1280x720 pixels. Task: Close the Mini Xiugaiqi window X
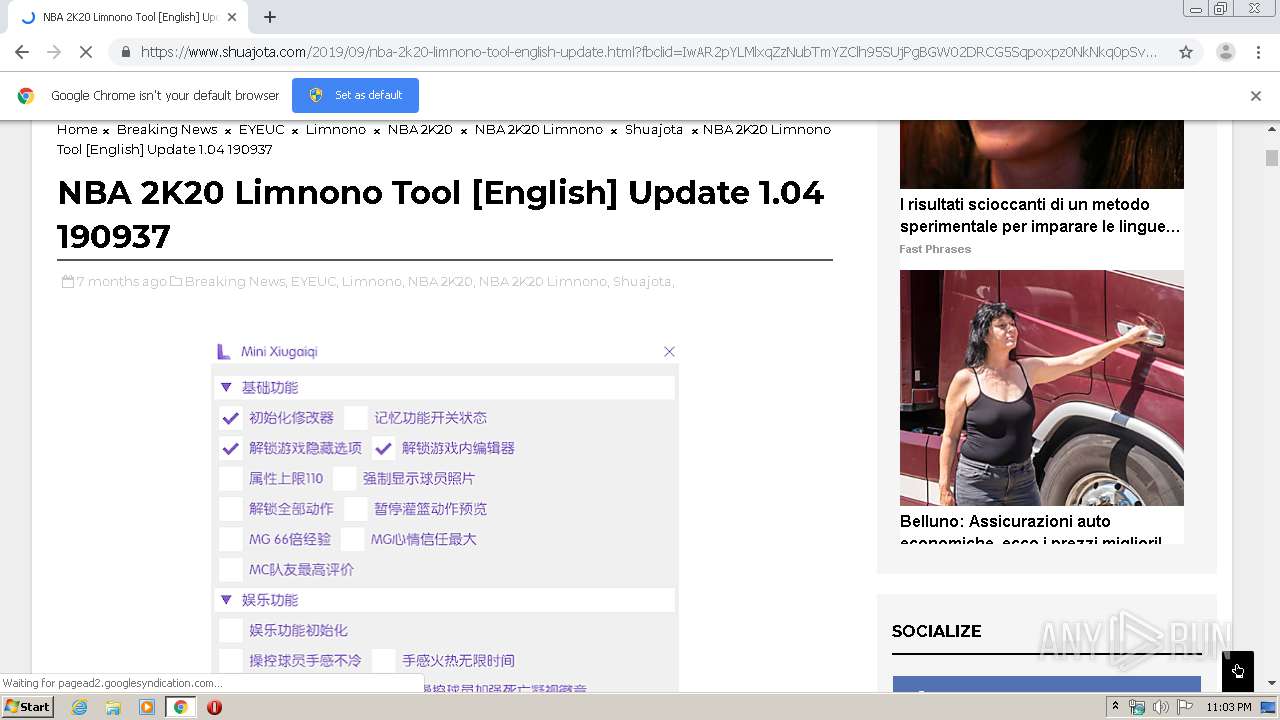pyautogui.click(x=669, y=351)
